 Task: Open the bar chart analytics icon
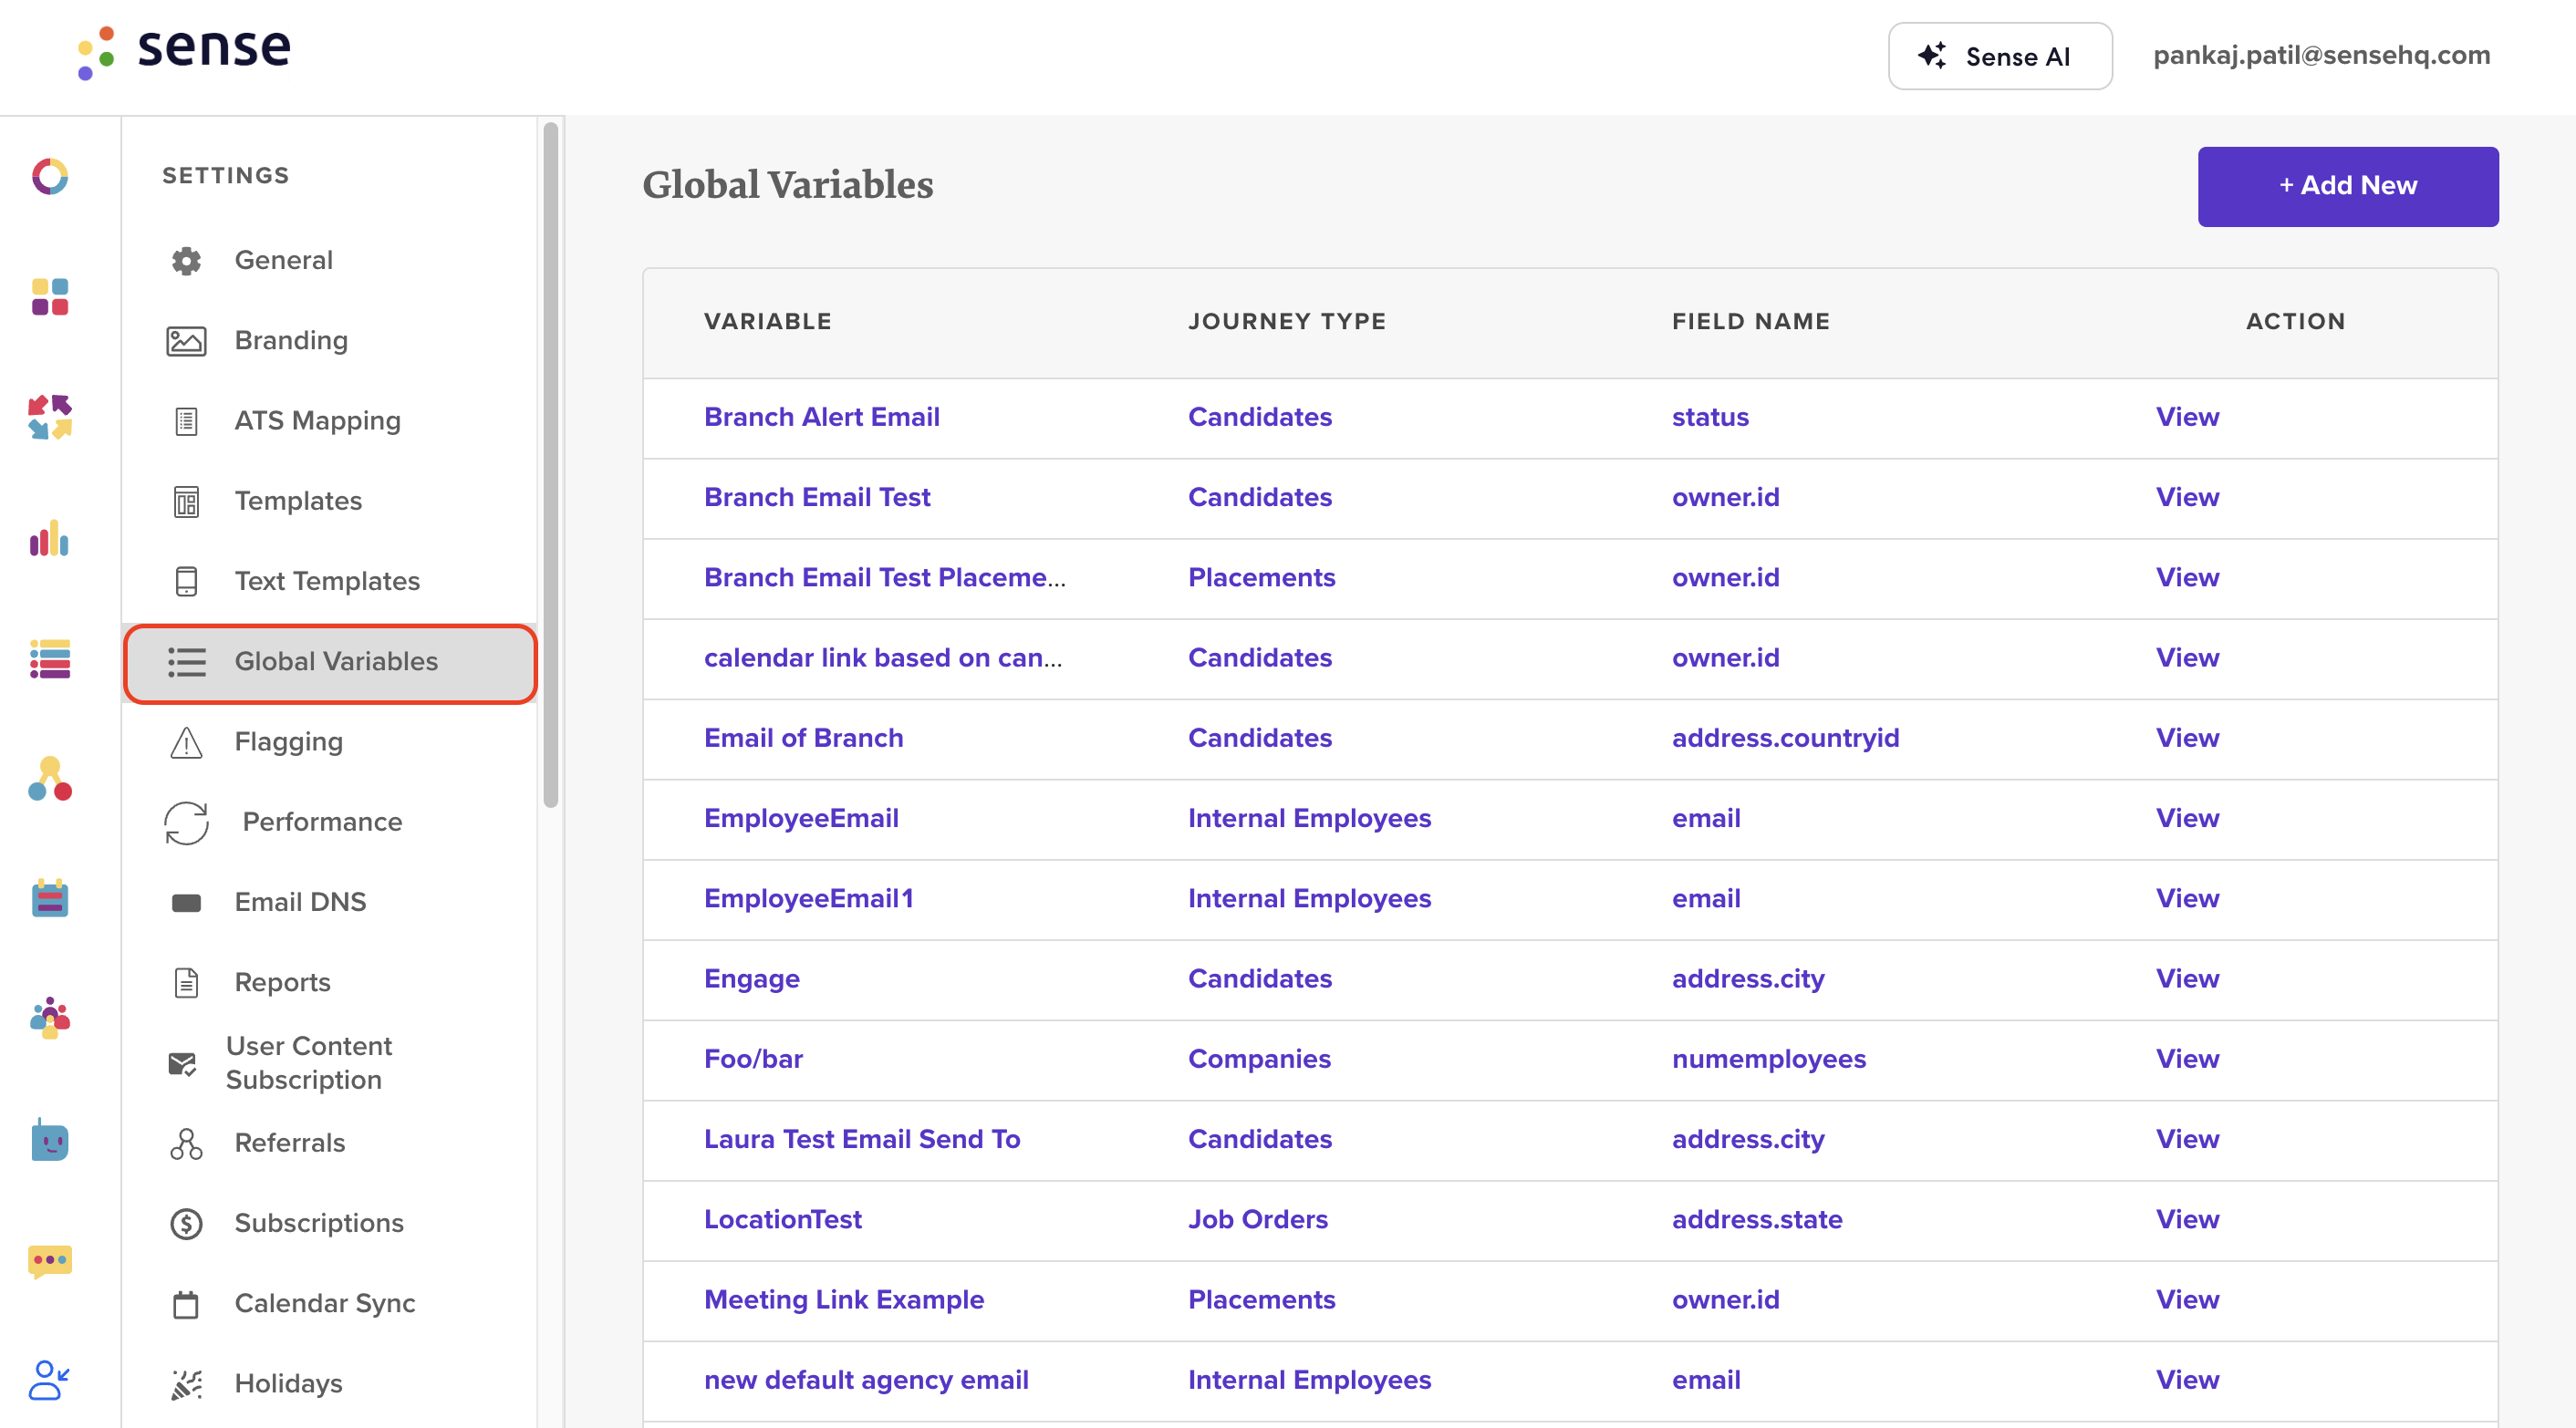[x=48, y=540]
